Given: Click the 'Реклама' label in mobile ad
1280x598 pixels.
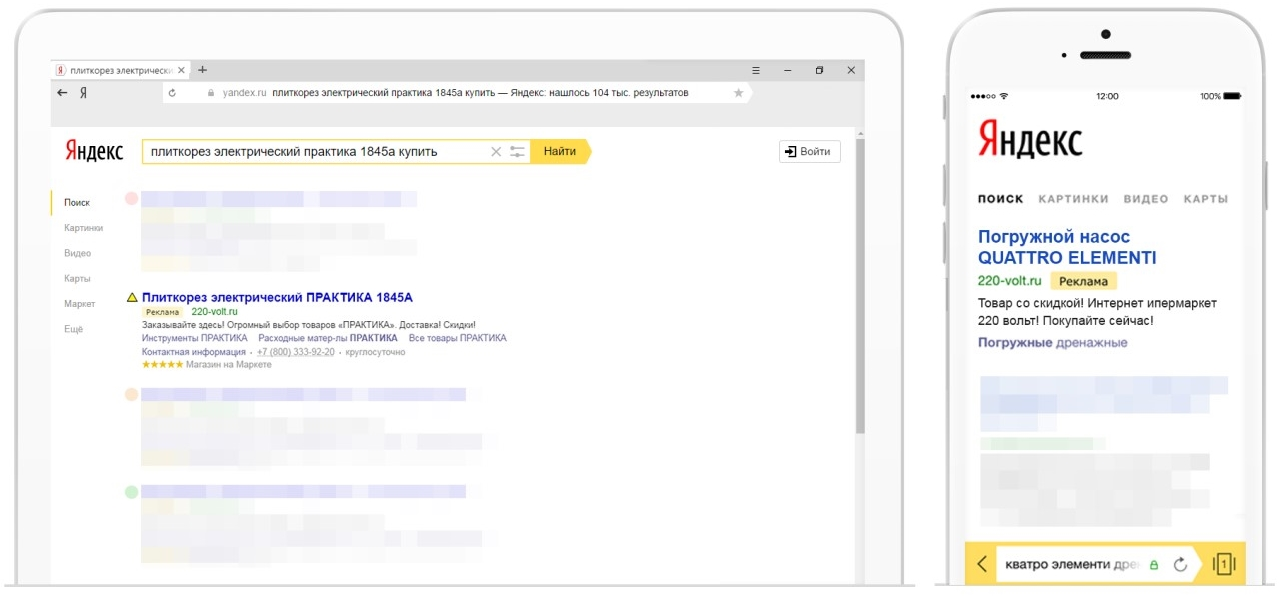Looking at the screenshot, I should (x=1083, y=281).
